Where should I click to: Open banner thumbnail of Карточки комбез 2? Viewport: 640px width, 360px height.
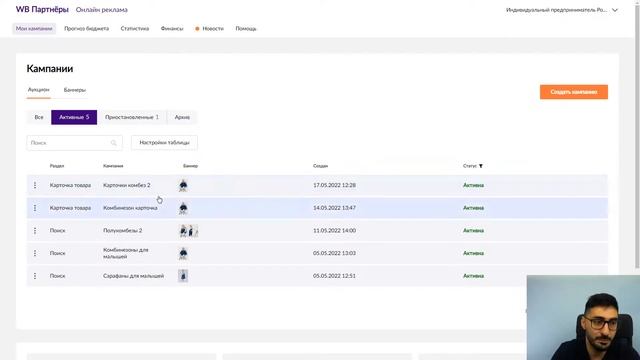183,185
